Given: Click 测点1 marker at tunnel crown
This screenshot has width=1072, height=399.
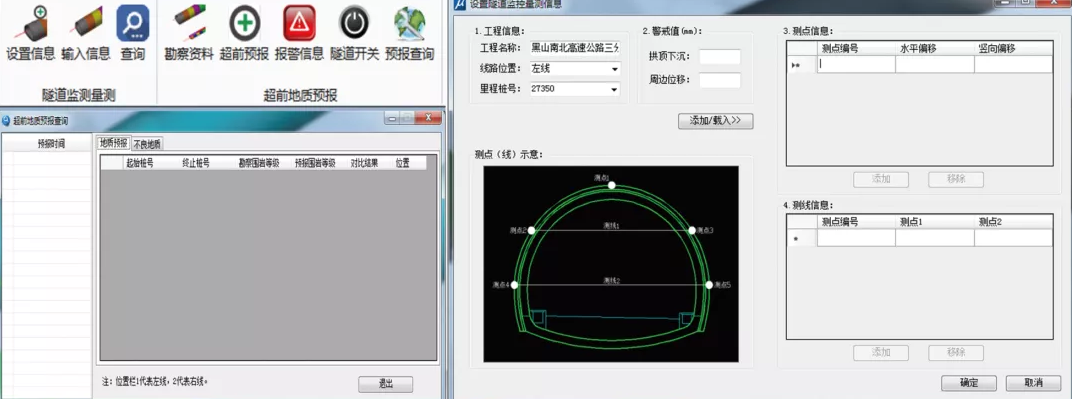Looking at the screenshot, I should tap(612, 184).
